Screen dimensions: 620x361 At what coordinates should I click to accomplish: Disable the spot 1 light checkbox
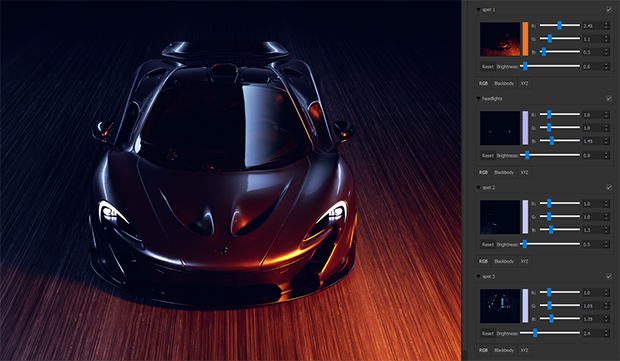tap(609, 9)
